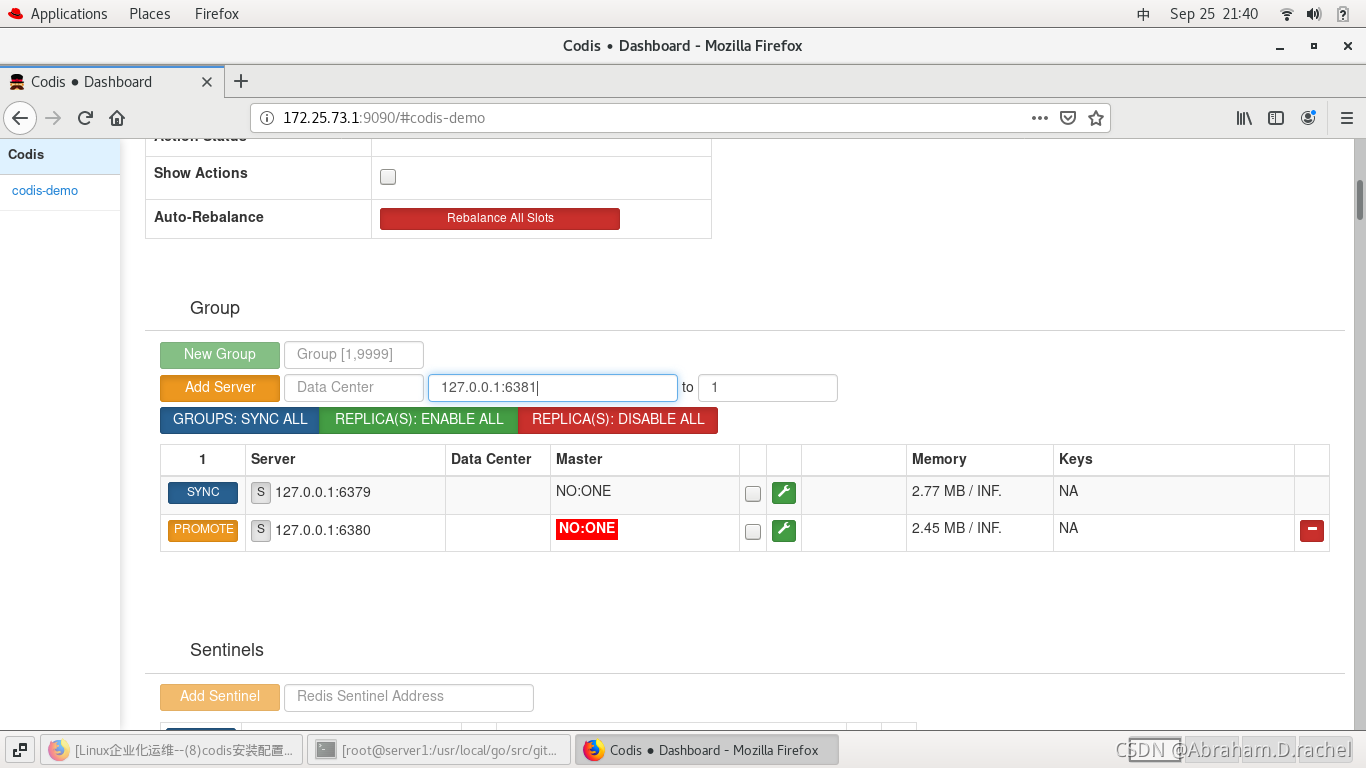Viewport: 1366px width, 768px height.
Task: Click the wrench icon for 127.0.0.1:6380
Action: click(x=784, y=530)
